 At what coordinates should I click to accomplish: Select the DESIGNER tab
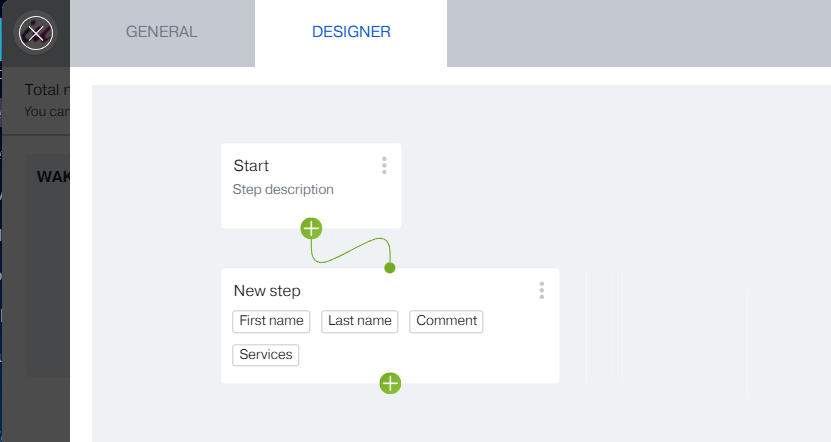351,32
